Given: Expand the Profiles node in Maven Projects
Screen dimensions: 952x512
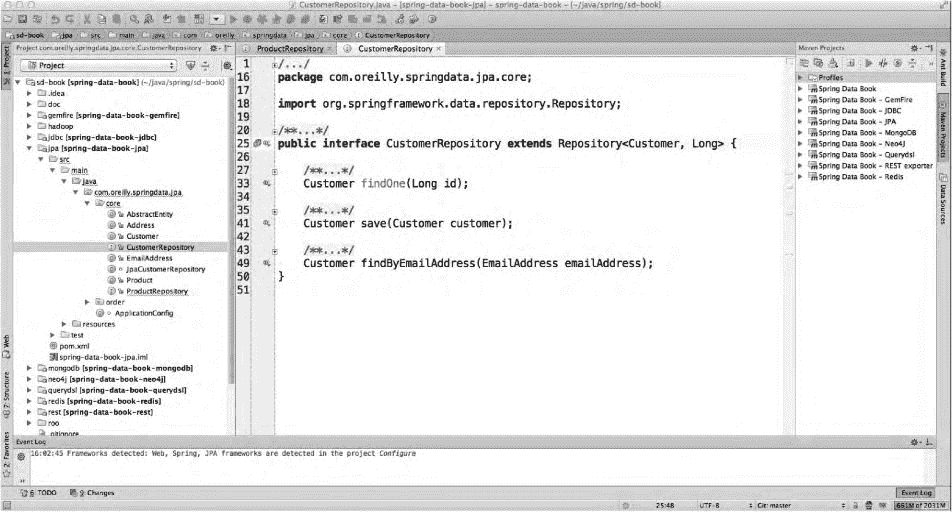Looking at the screenshot, I should pos(801,77).
